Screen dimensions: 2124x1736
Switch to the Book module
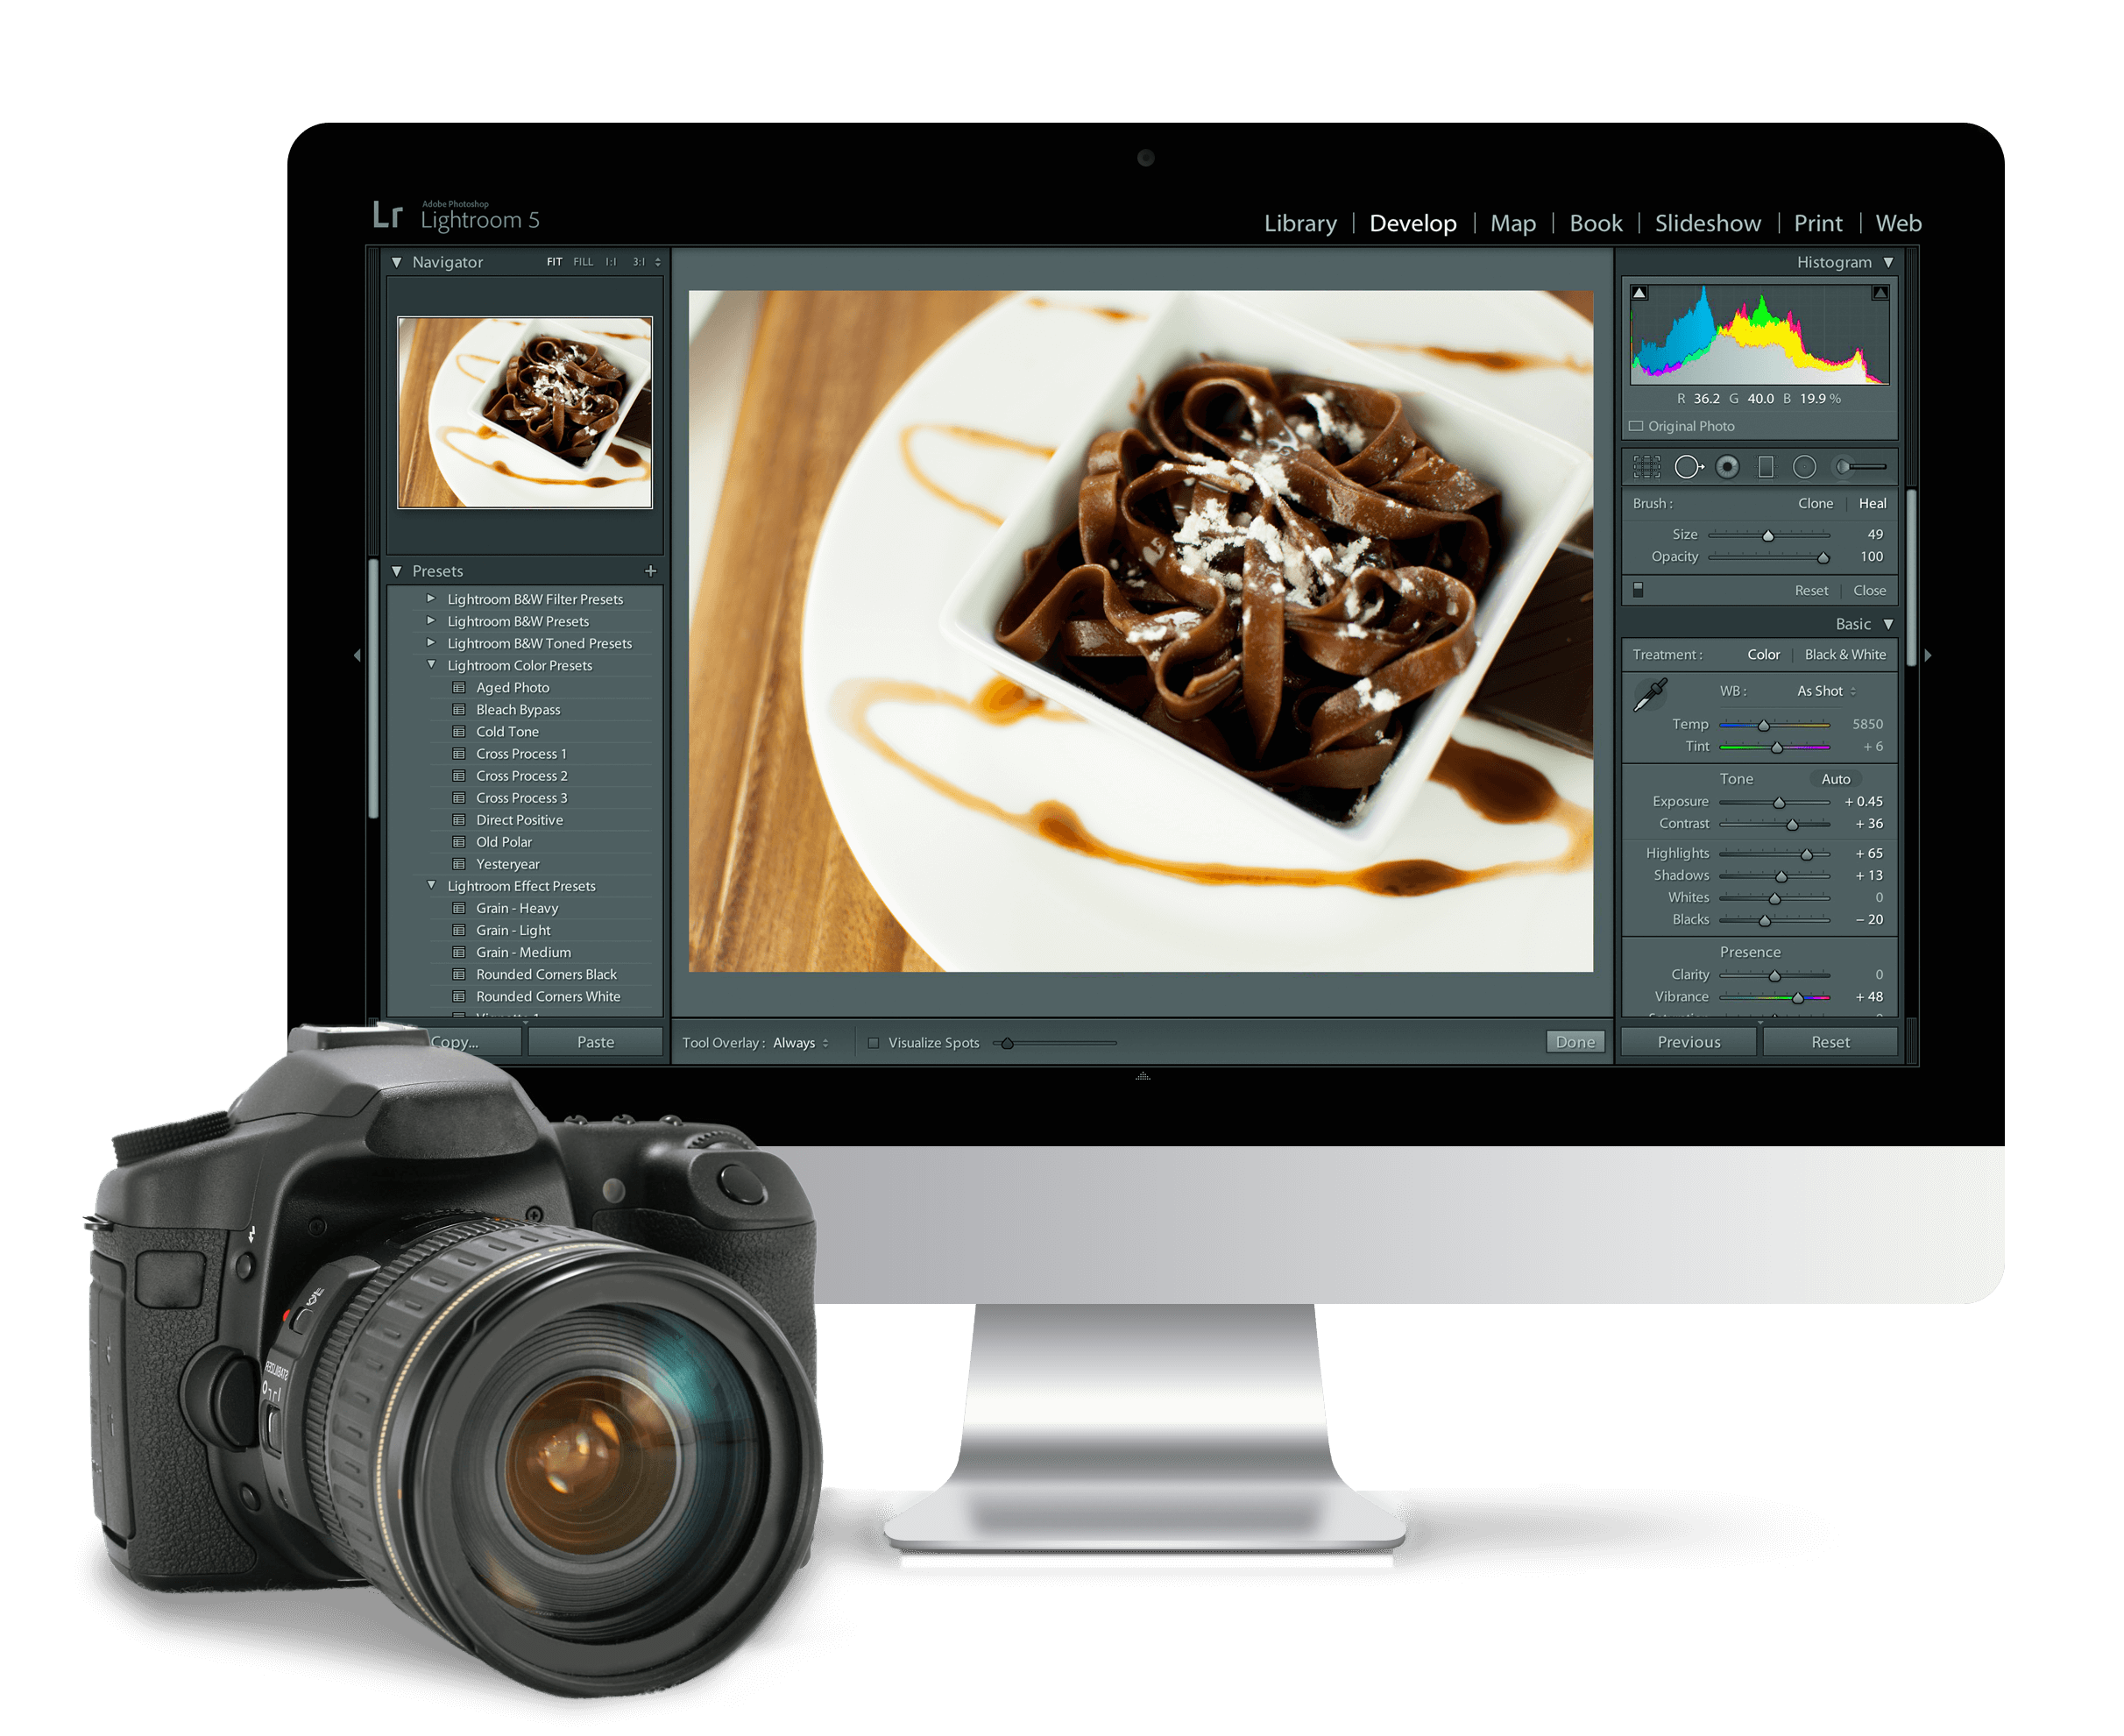[1595, 223]
